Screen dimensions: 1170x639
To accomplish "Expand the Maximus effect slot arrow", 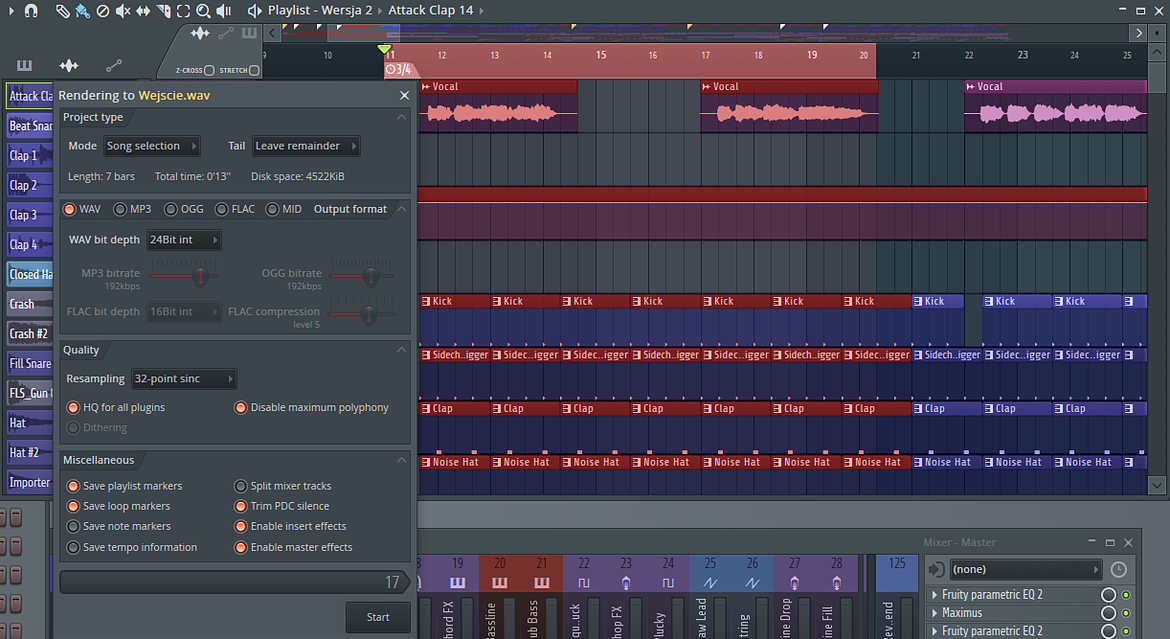I will pos(934,613).
